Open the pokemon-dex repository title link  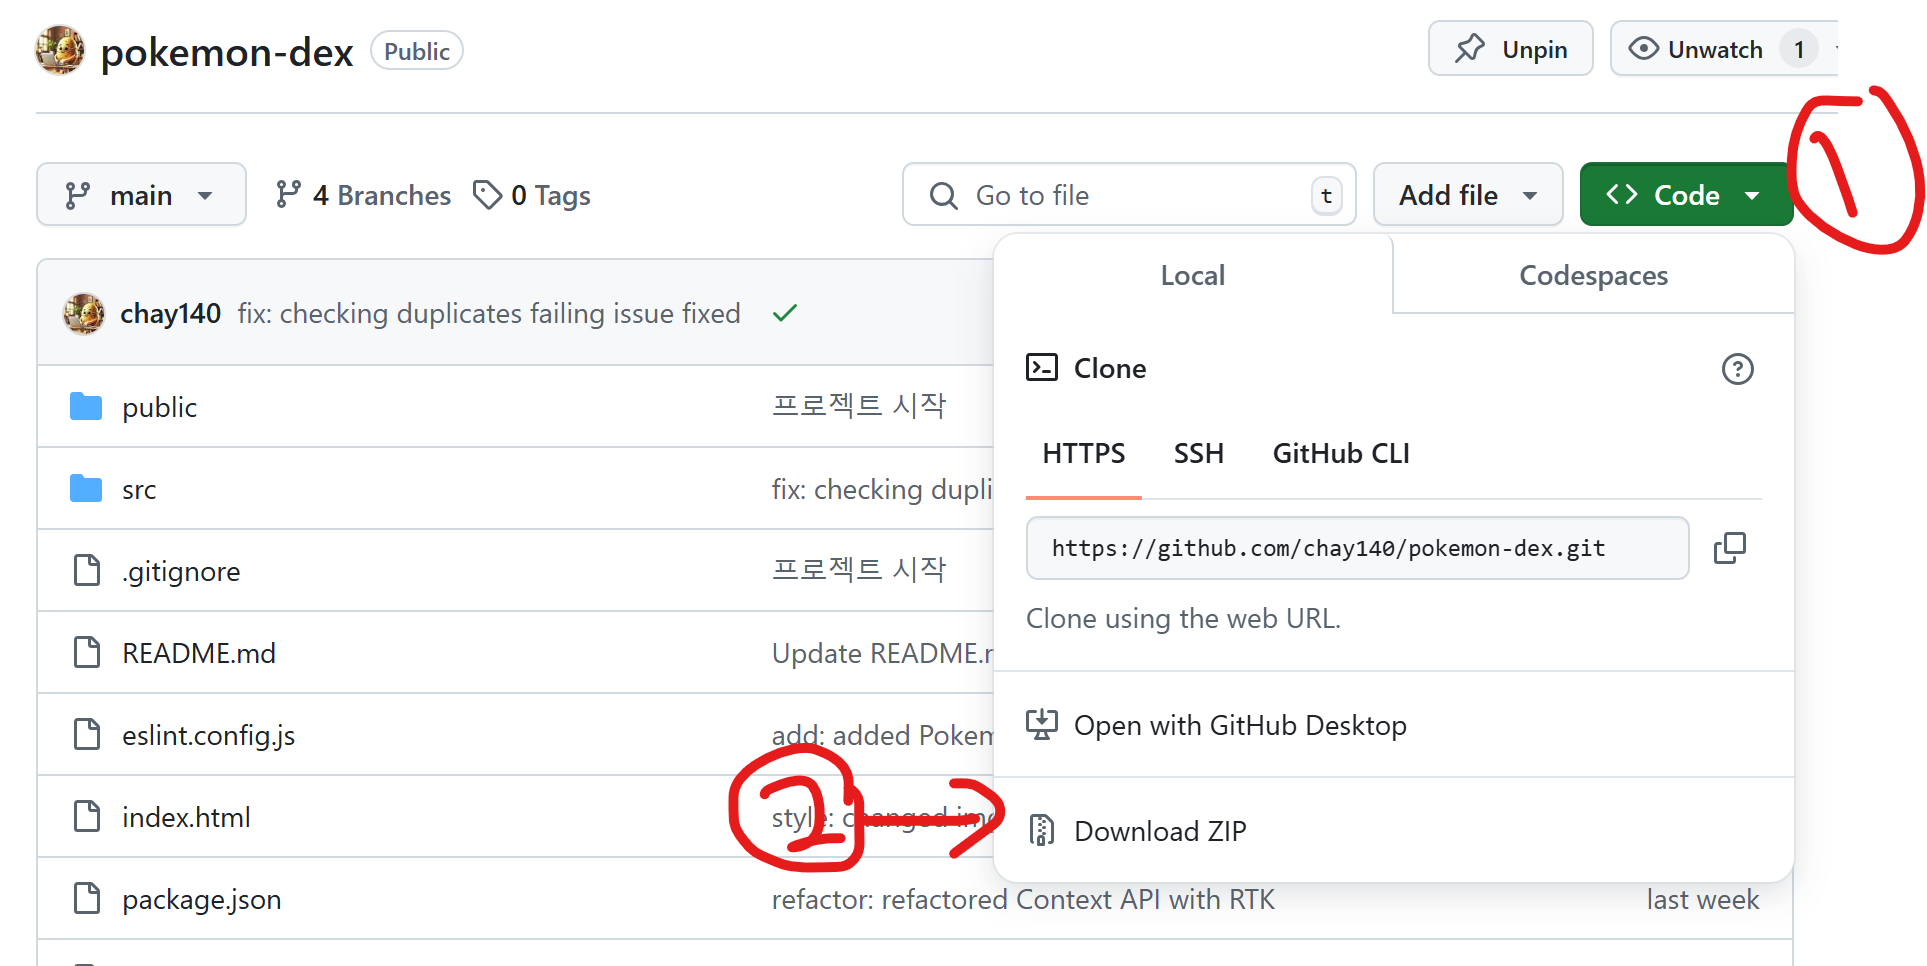pyautogui.click(x=227, y=52)
